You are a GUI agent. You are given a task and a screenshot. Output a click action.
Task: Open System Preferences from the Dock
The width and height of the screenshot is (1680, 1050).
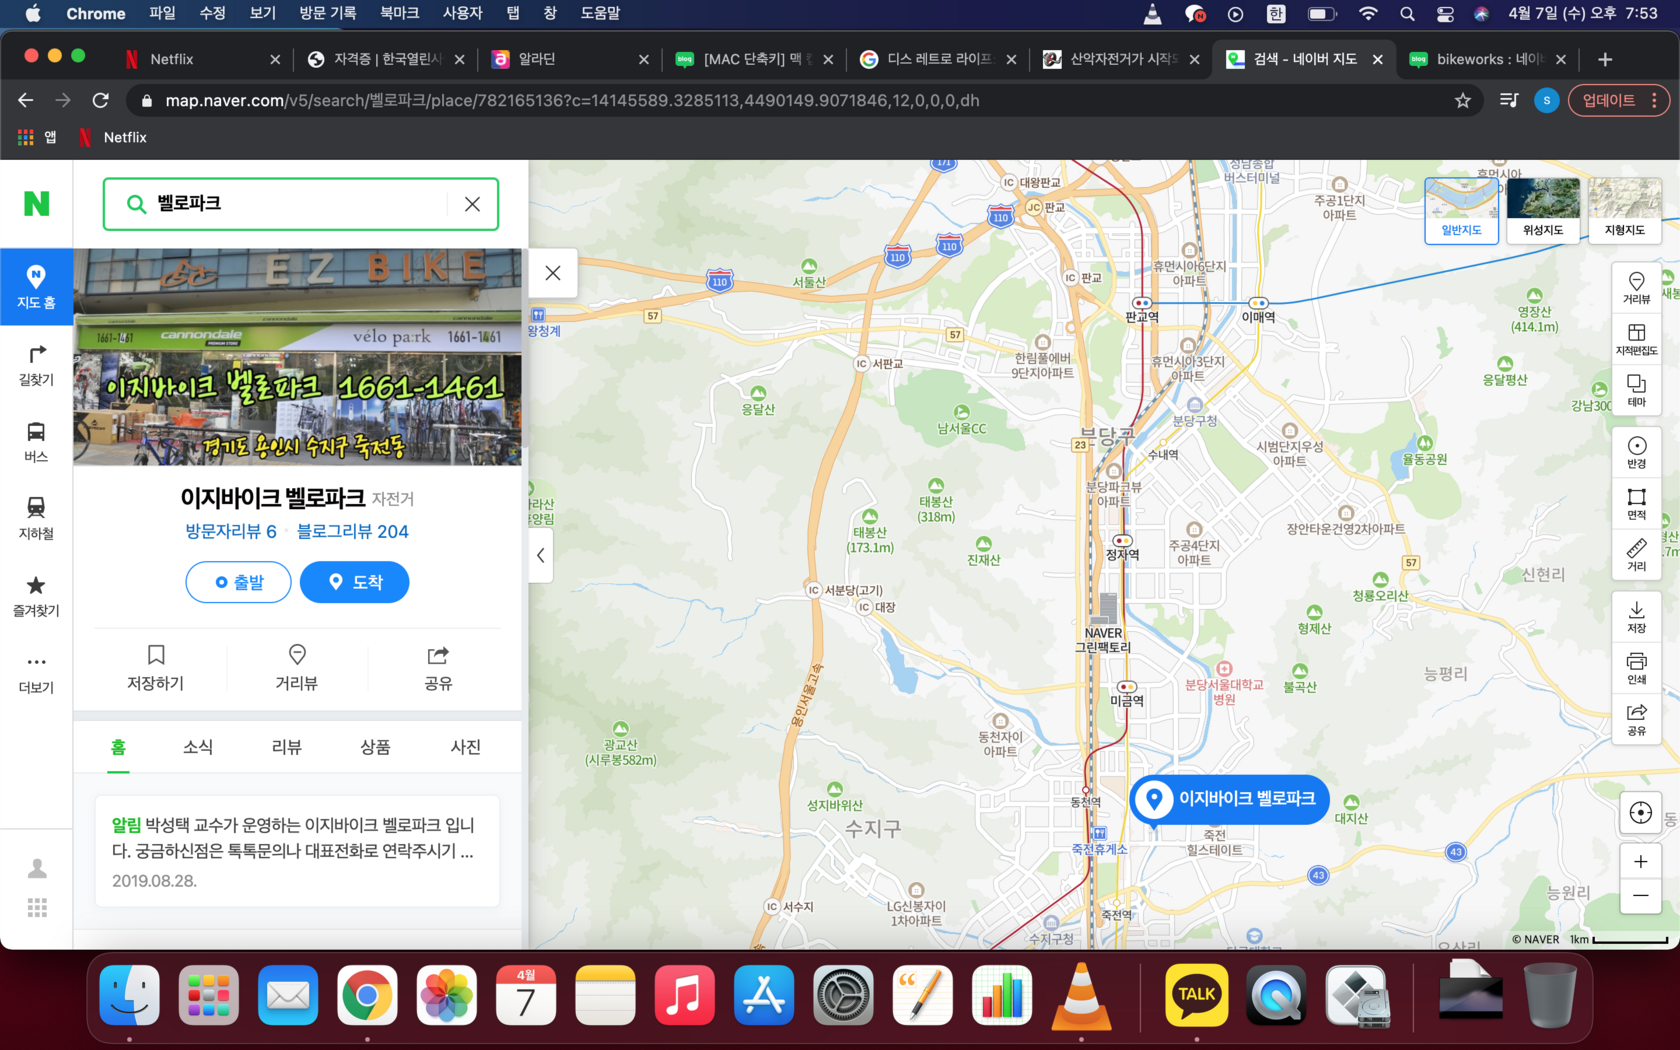[x=843, y=996]
